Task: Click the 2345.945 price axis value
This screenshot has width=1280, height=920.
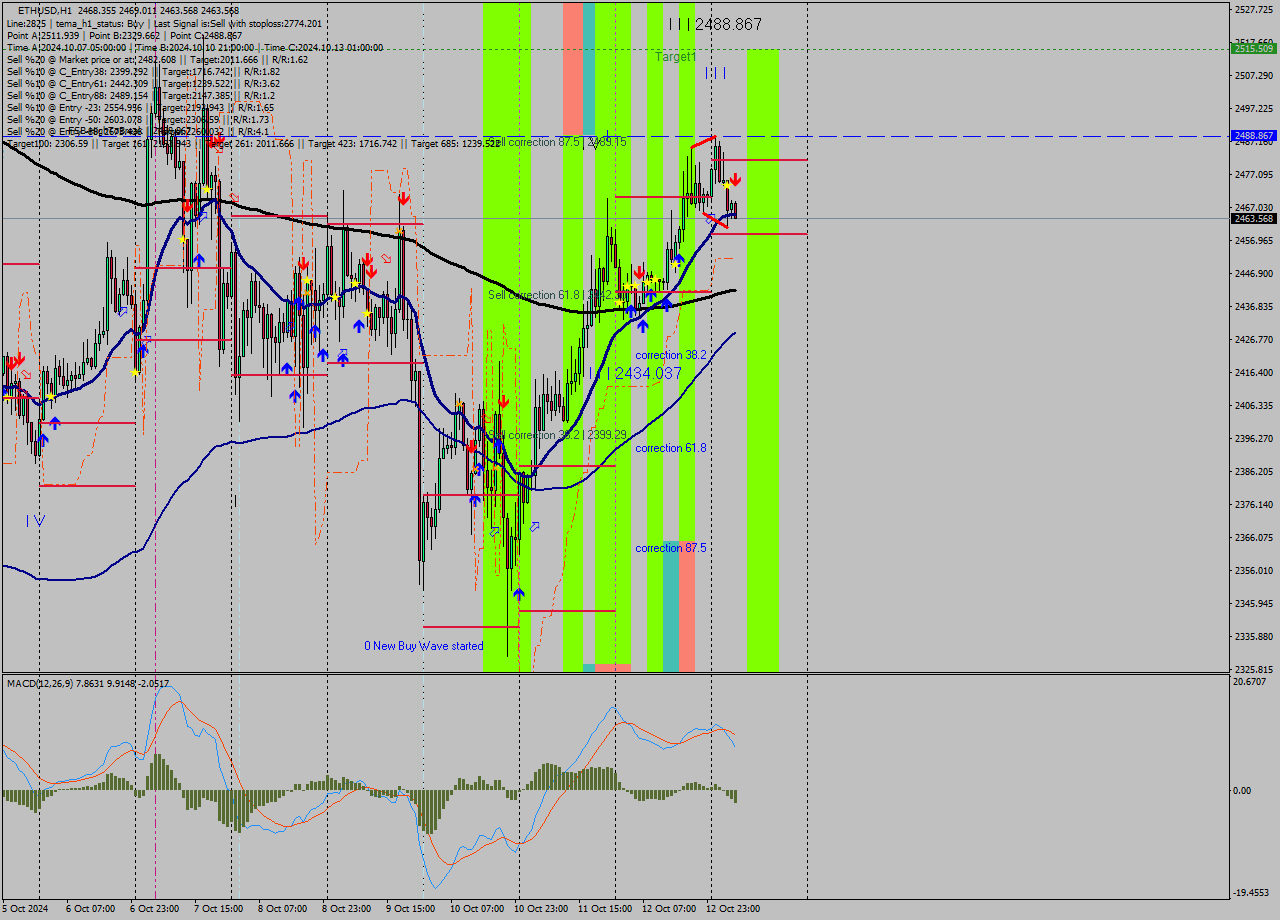Action: click(1254, 603)
